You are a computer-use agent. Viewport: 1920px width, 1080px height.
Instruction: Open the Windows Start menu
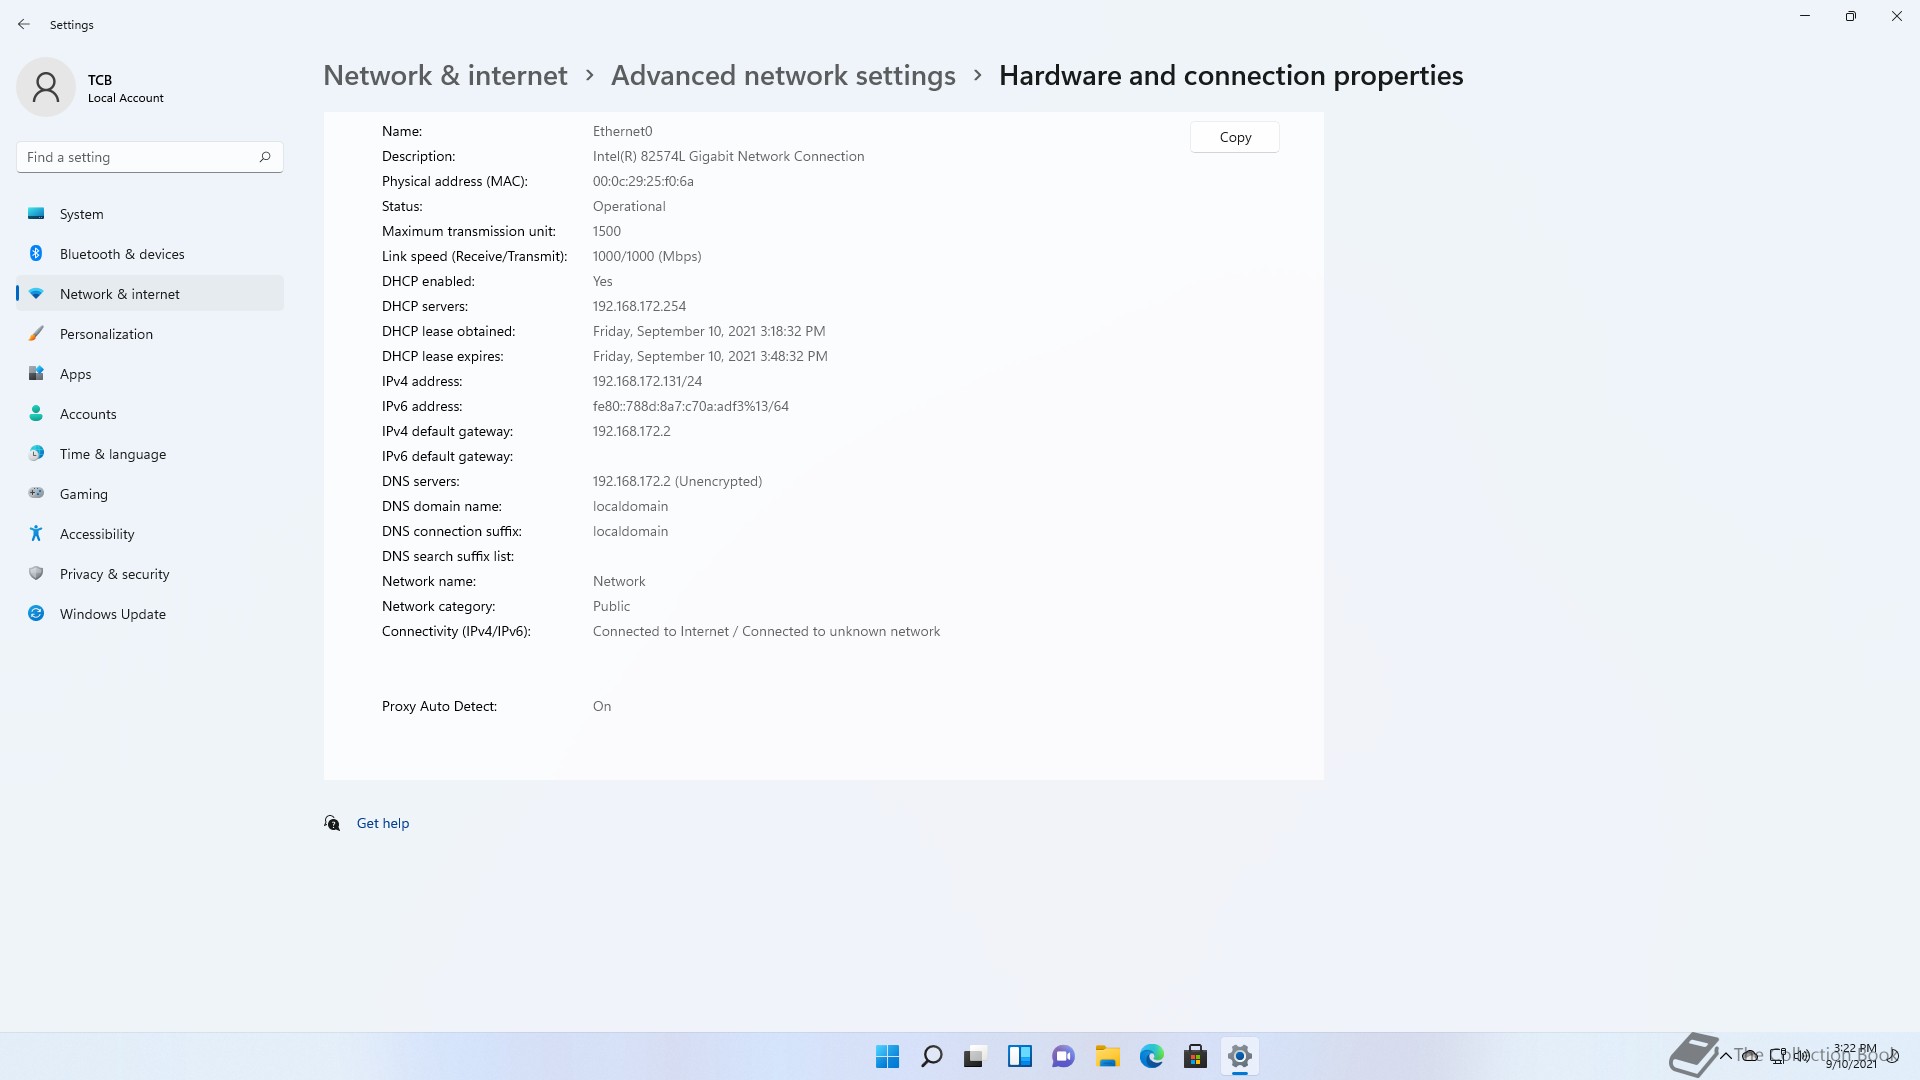pyautogui.click(x=887, y=1056)
